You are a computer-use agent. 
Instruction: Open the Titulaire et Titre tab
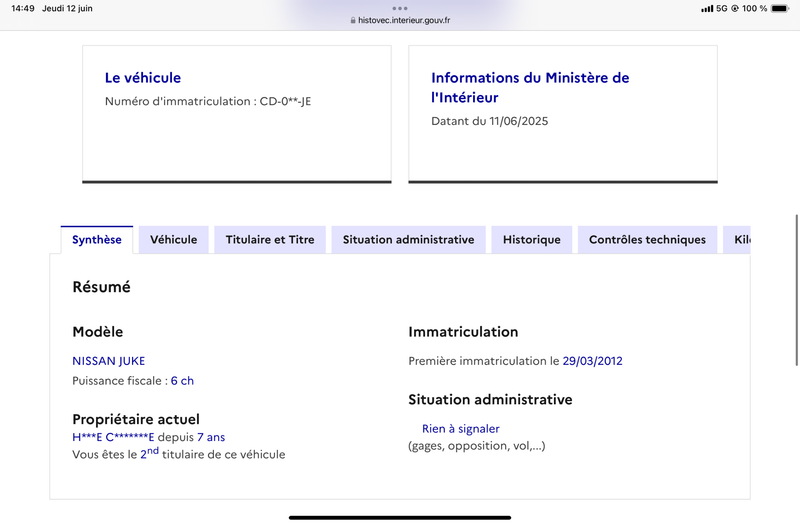tap(270, 240)
